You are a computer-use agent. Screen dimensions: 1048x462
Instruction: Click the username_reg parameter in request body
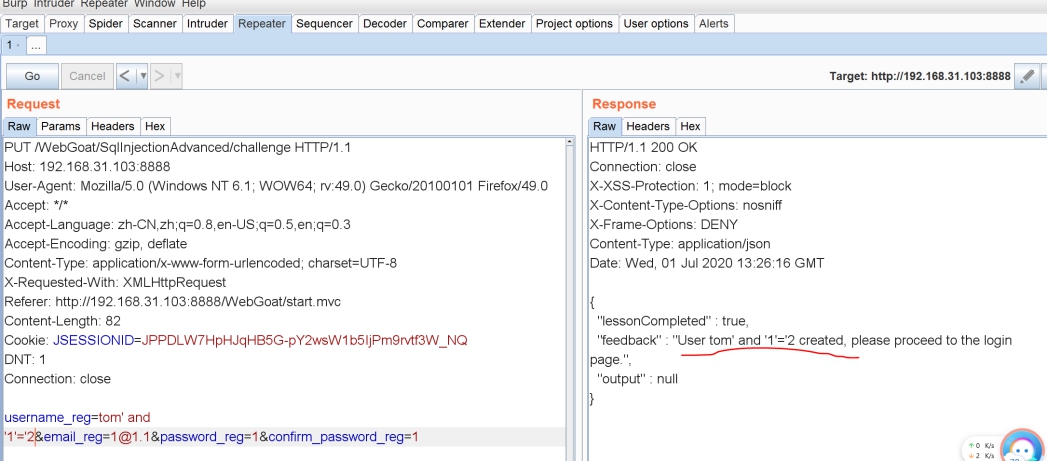(48, 418)
